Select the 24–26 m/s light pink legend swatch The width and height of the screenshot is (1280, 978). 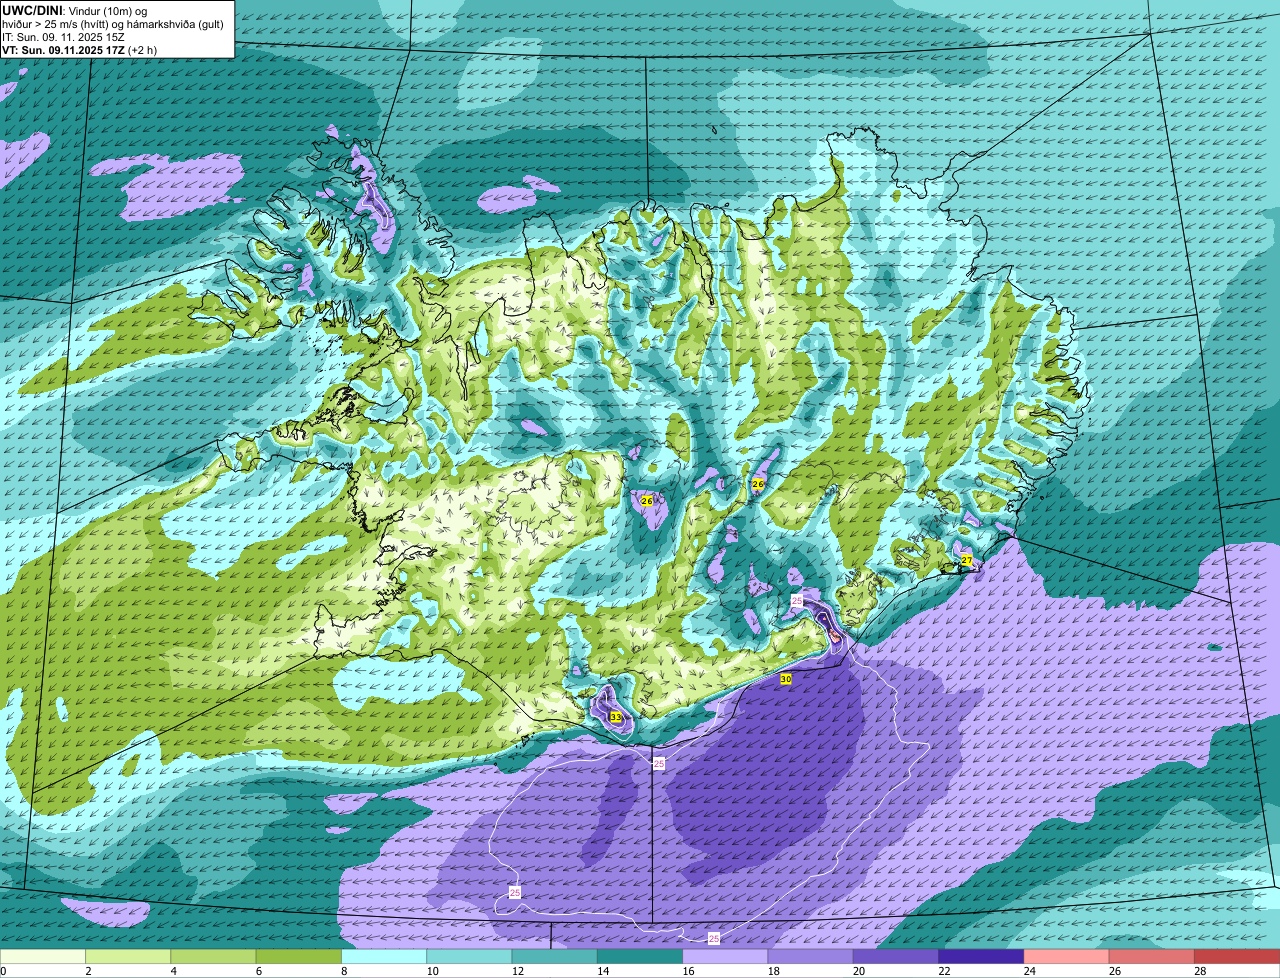point(1067,957)
